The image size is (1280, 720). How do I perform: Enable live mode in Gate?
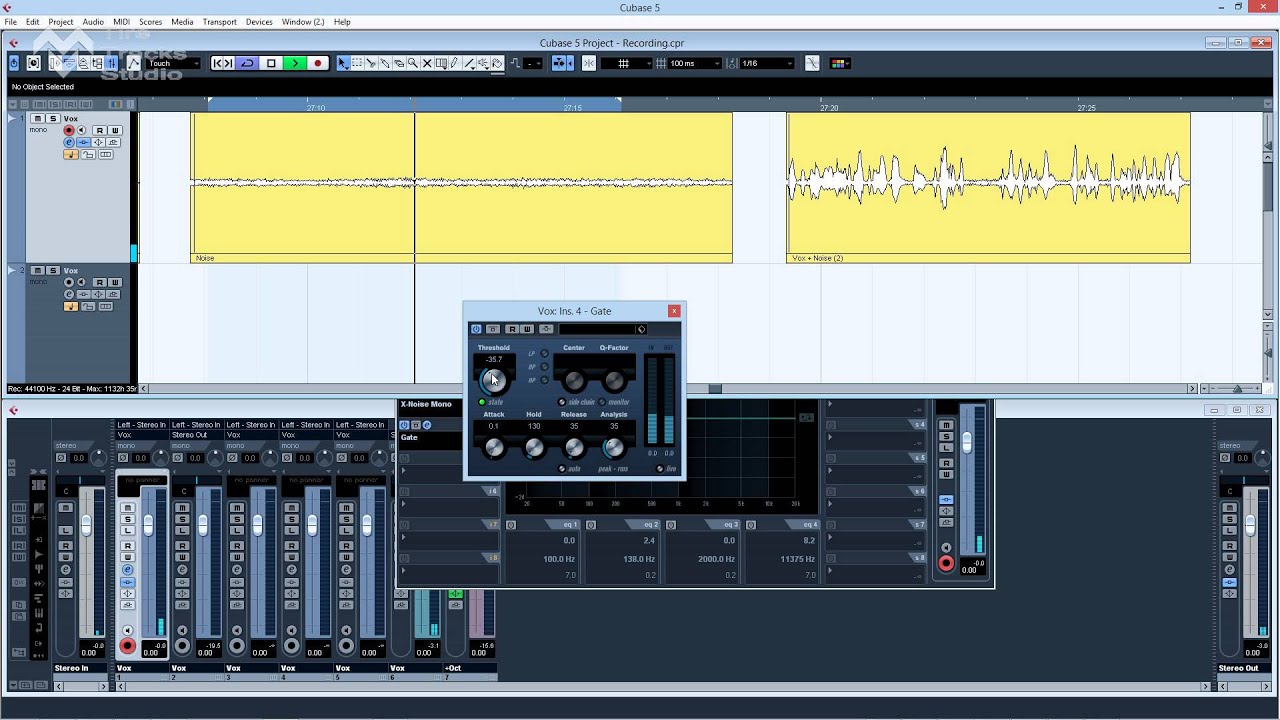659,468
